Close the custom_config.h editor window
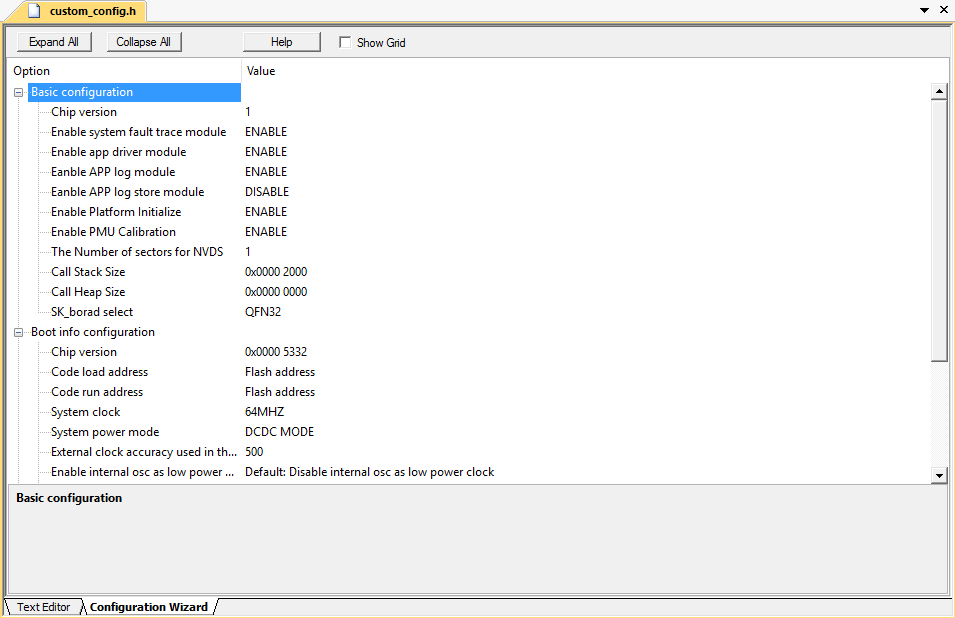This screenshot has height=618, width=955. (x=943, y=10)
